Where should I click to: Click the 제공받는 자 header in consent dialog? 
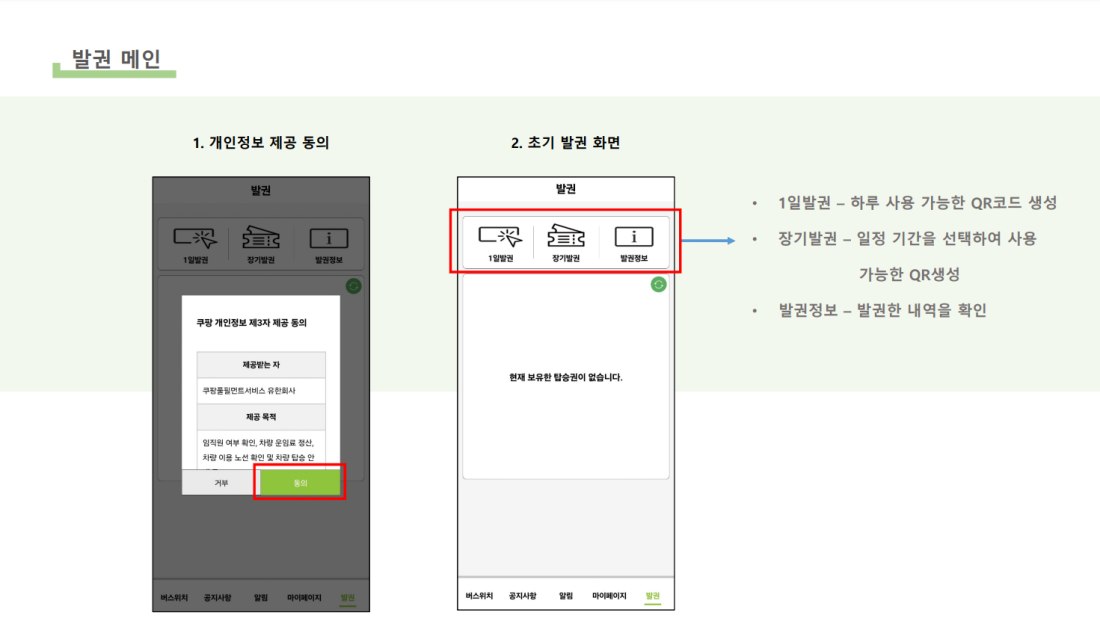click(261, 365)
